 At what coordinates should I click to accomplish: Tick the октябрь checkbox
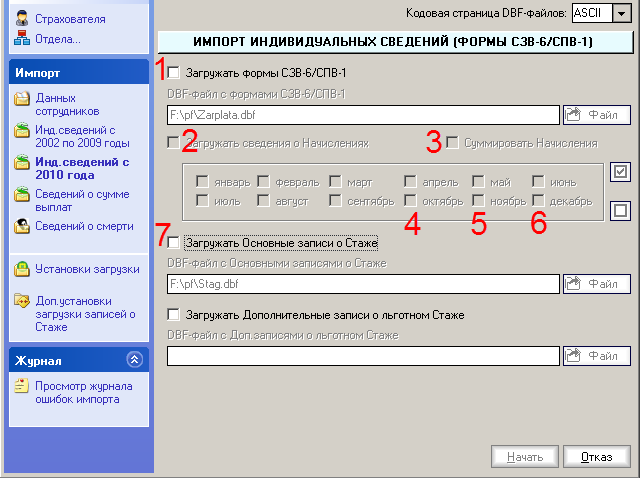[410, 200]
